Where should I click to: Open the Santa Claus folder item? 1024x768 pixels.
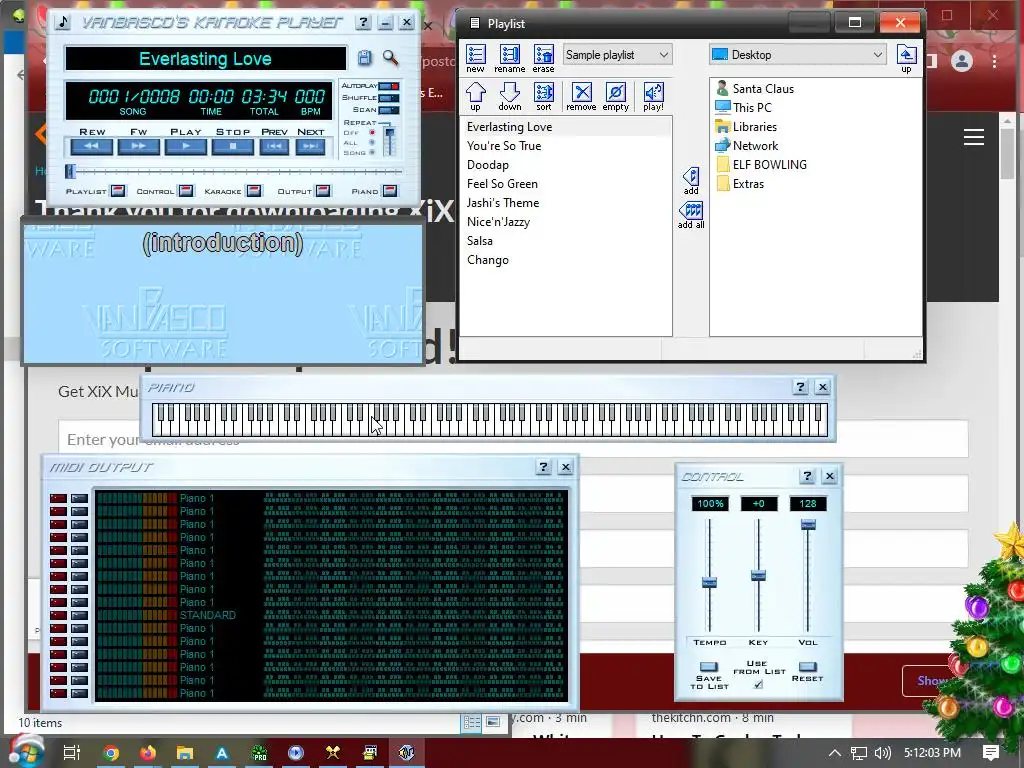point(755,88)
